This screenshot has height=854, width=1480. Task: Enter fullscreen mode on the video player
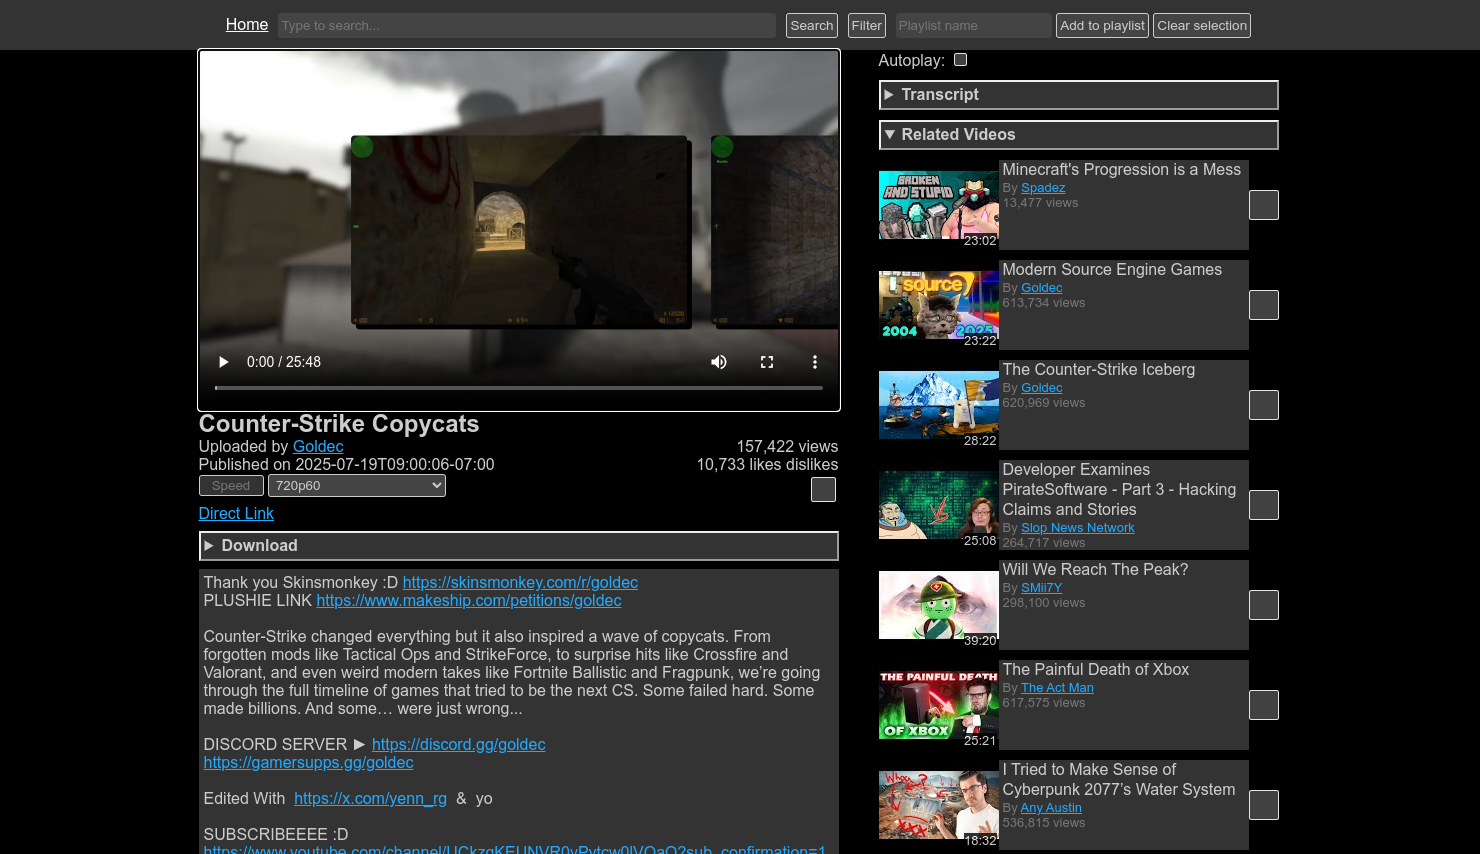pyautogui.click(x=767, y=362)
